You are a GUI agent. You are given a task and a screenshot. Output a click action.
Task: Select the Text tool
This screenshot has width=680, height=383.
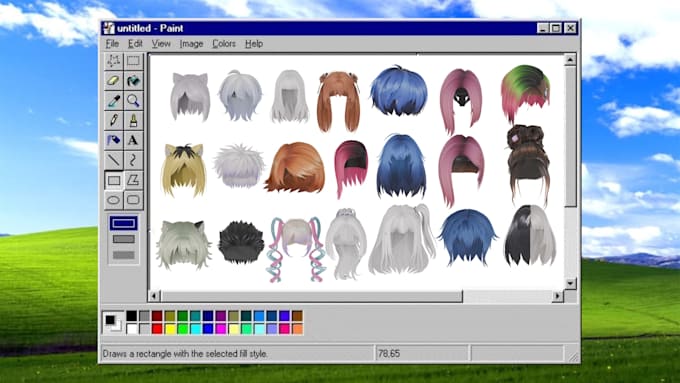(133, 140)
